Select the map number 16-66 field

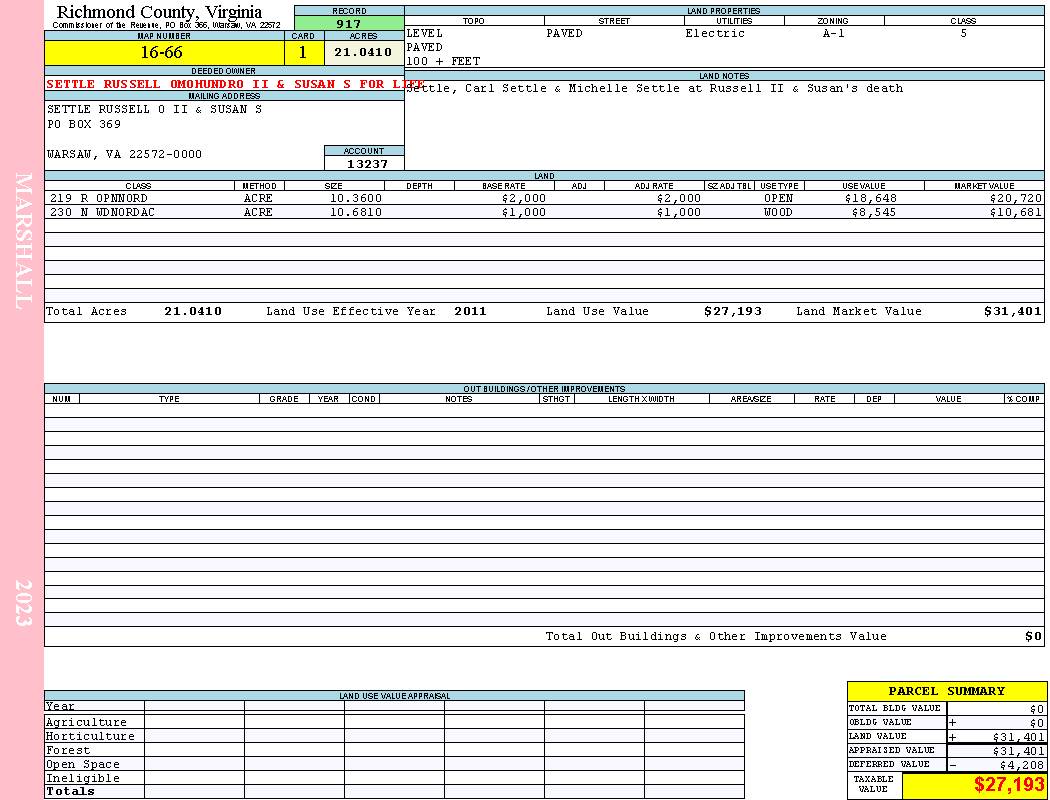tap(164, 53)
